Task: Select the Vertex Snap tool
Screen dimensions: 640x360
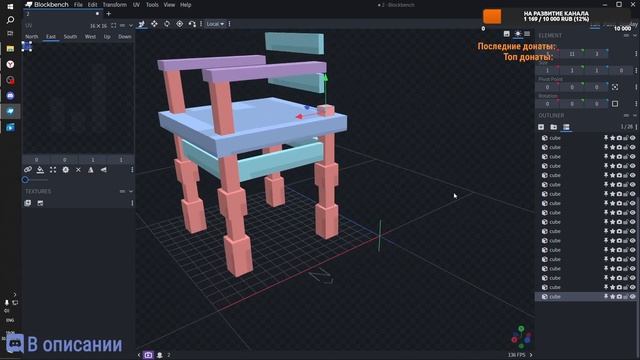Action: [x=192, y=24]
